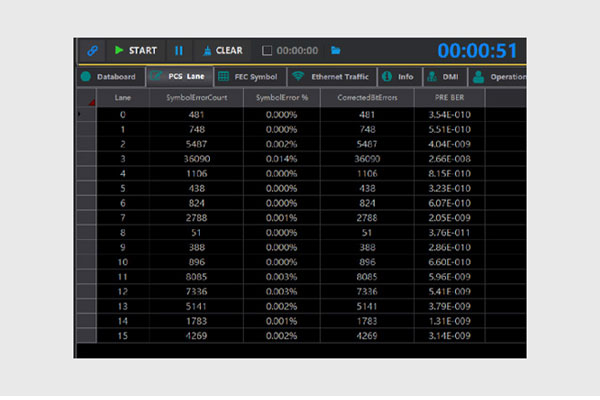The width and height of the screenshot is (600, 400).
Task: Select lane 0 row header
Action: (x=86, y=114)
